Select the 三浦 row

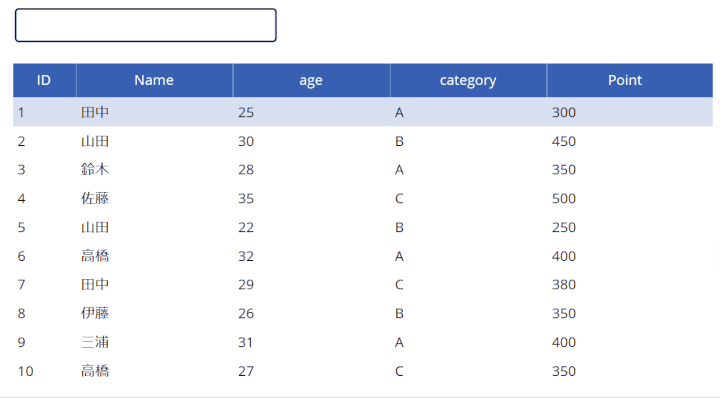click(363, 342)
